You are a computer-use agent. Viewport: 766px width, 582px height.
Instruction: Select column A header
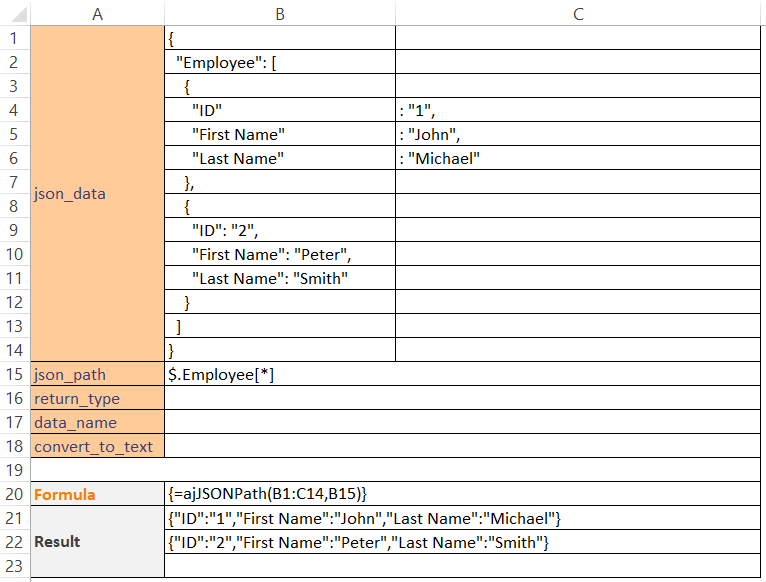97,13
